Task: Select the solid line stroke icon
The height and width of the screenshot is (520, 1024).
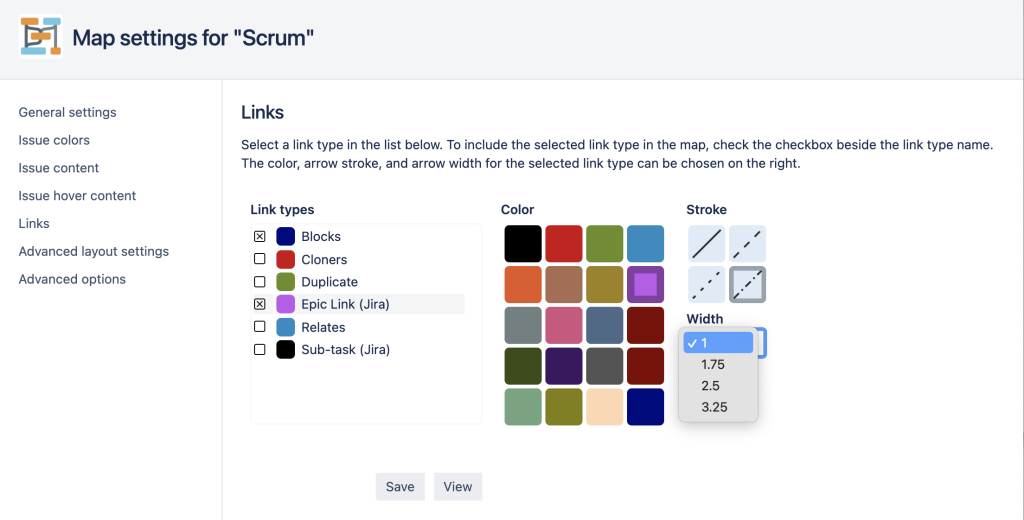Action: tap(707, 244)
